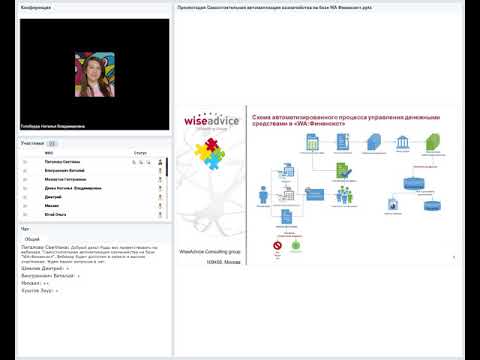Select participant 'Дмитрий' in the list
The width and height of the screenshot is (480, 360).
click(x=53, y=197)
